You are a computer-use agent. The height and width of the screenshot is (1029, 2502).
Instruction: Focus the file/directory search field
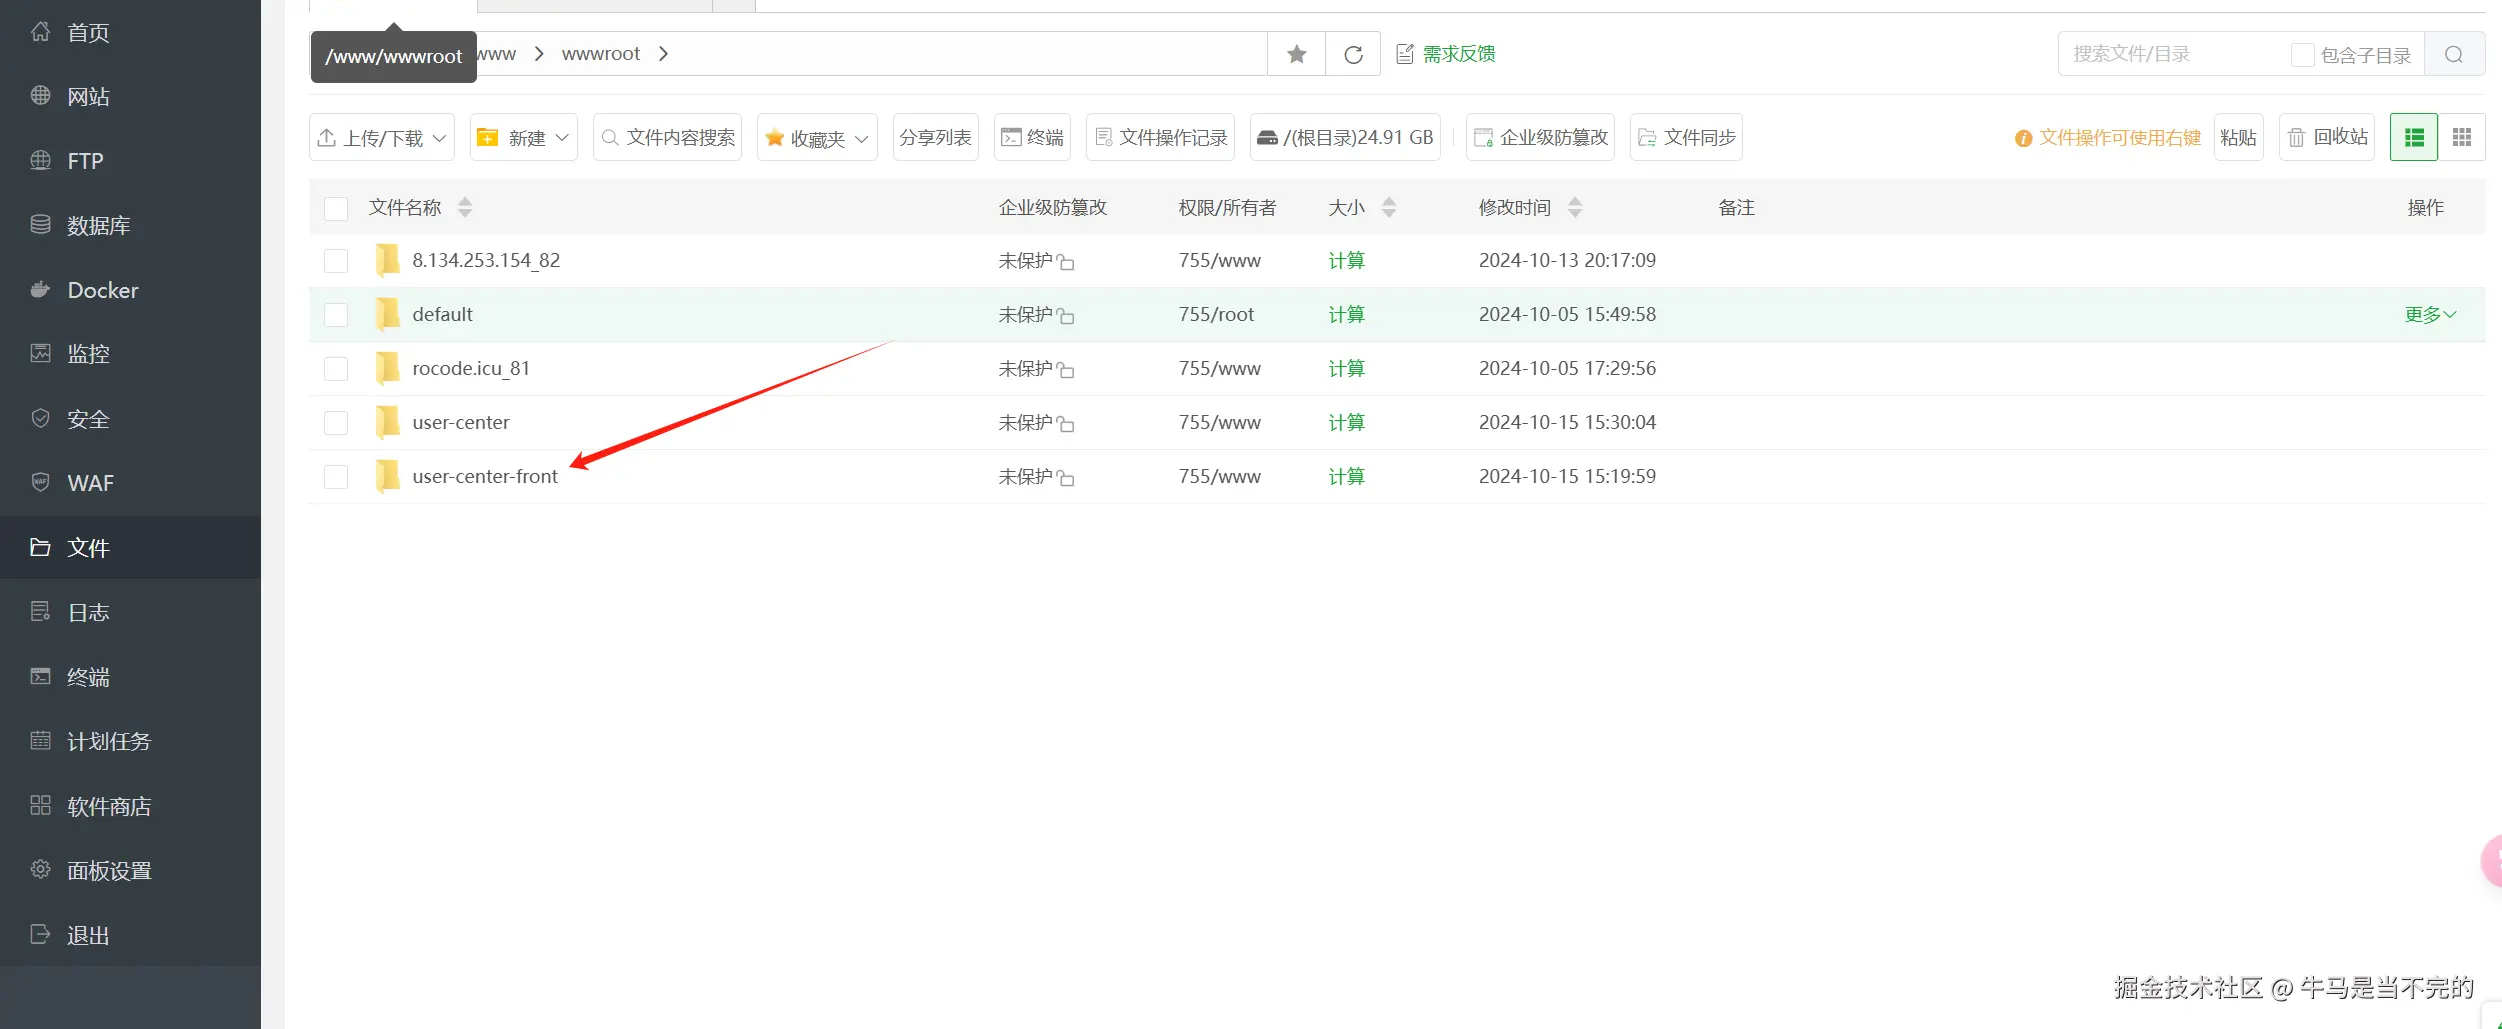pos(2175,54)
